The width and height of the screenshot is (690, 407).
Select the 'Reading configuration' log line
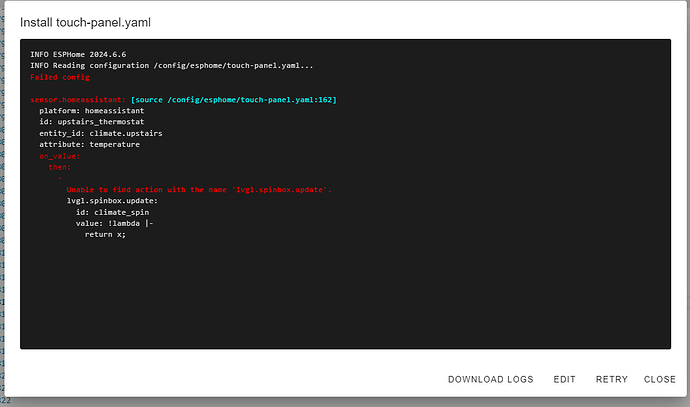[171, 66]
